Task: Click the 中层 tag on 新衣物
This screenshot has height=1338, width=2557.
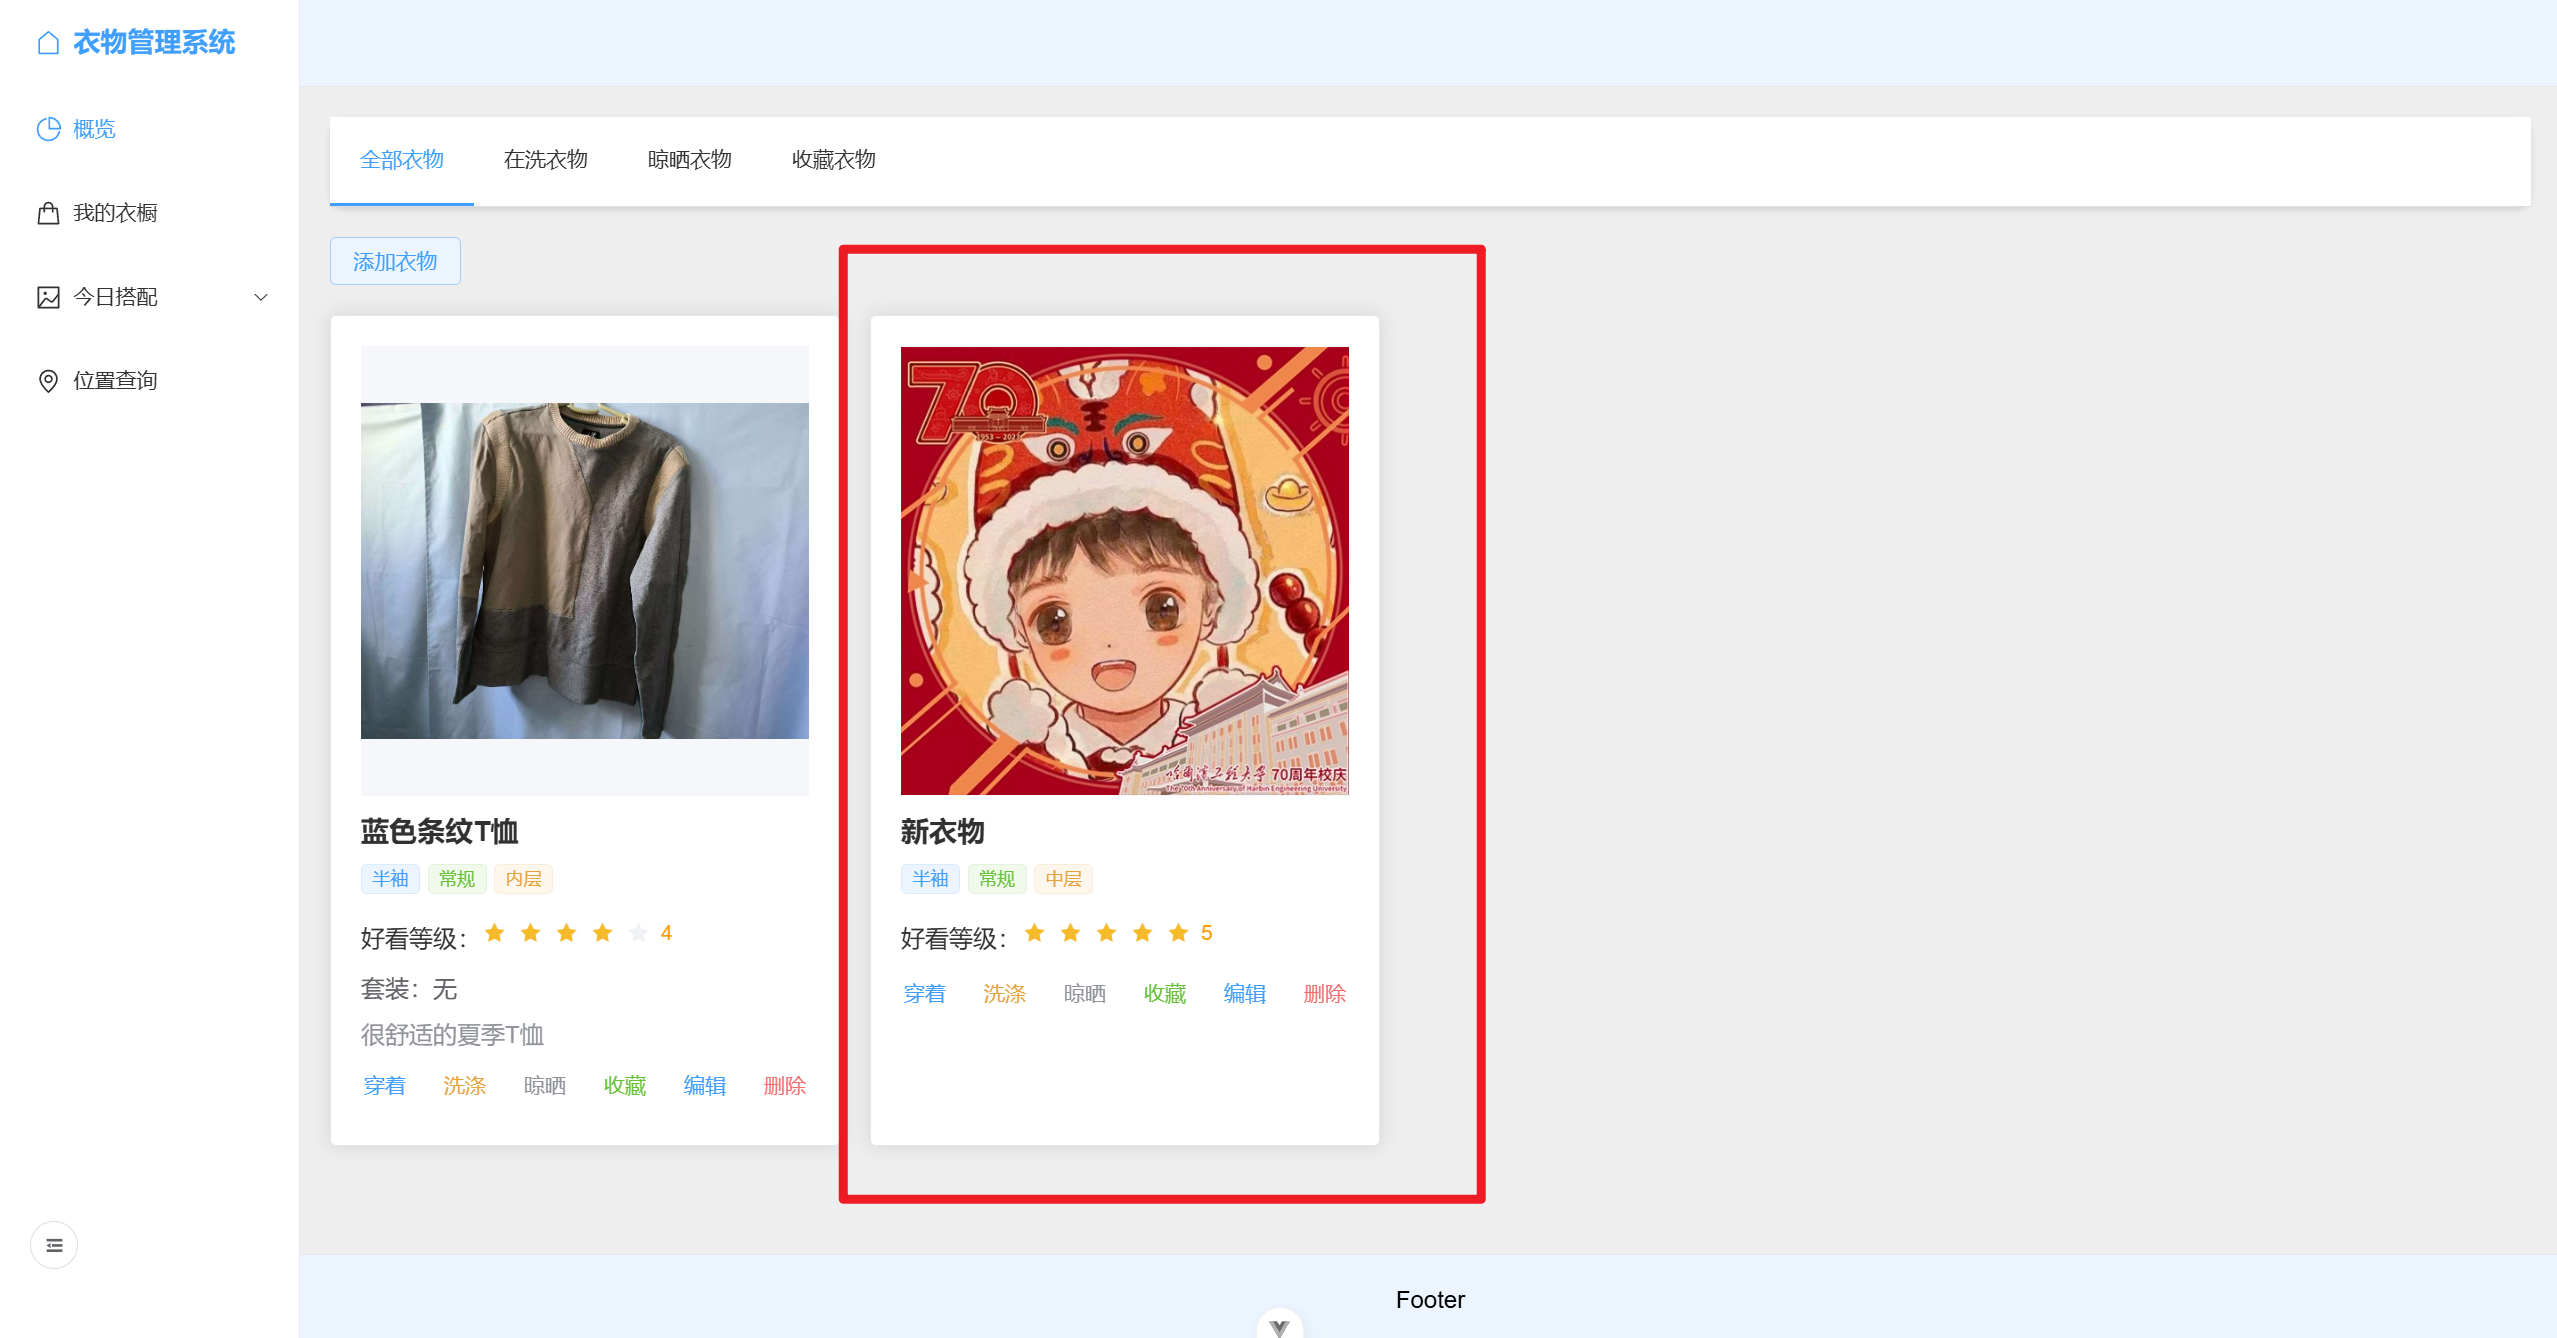Action: [x=1063, y=879]
